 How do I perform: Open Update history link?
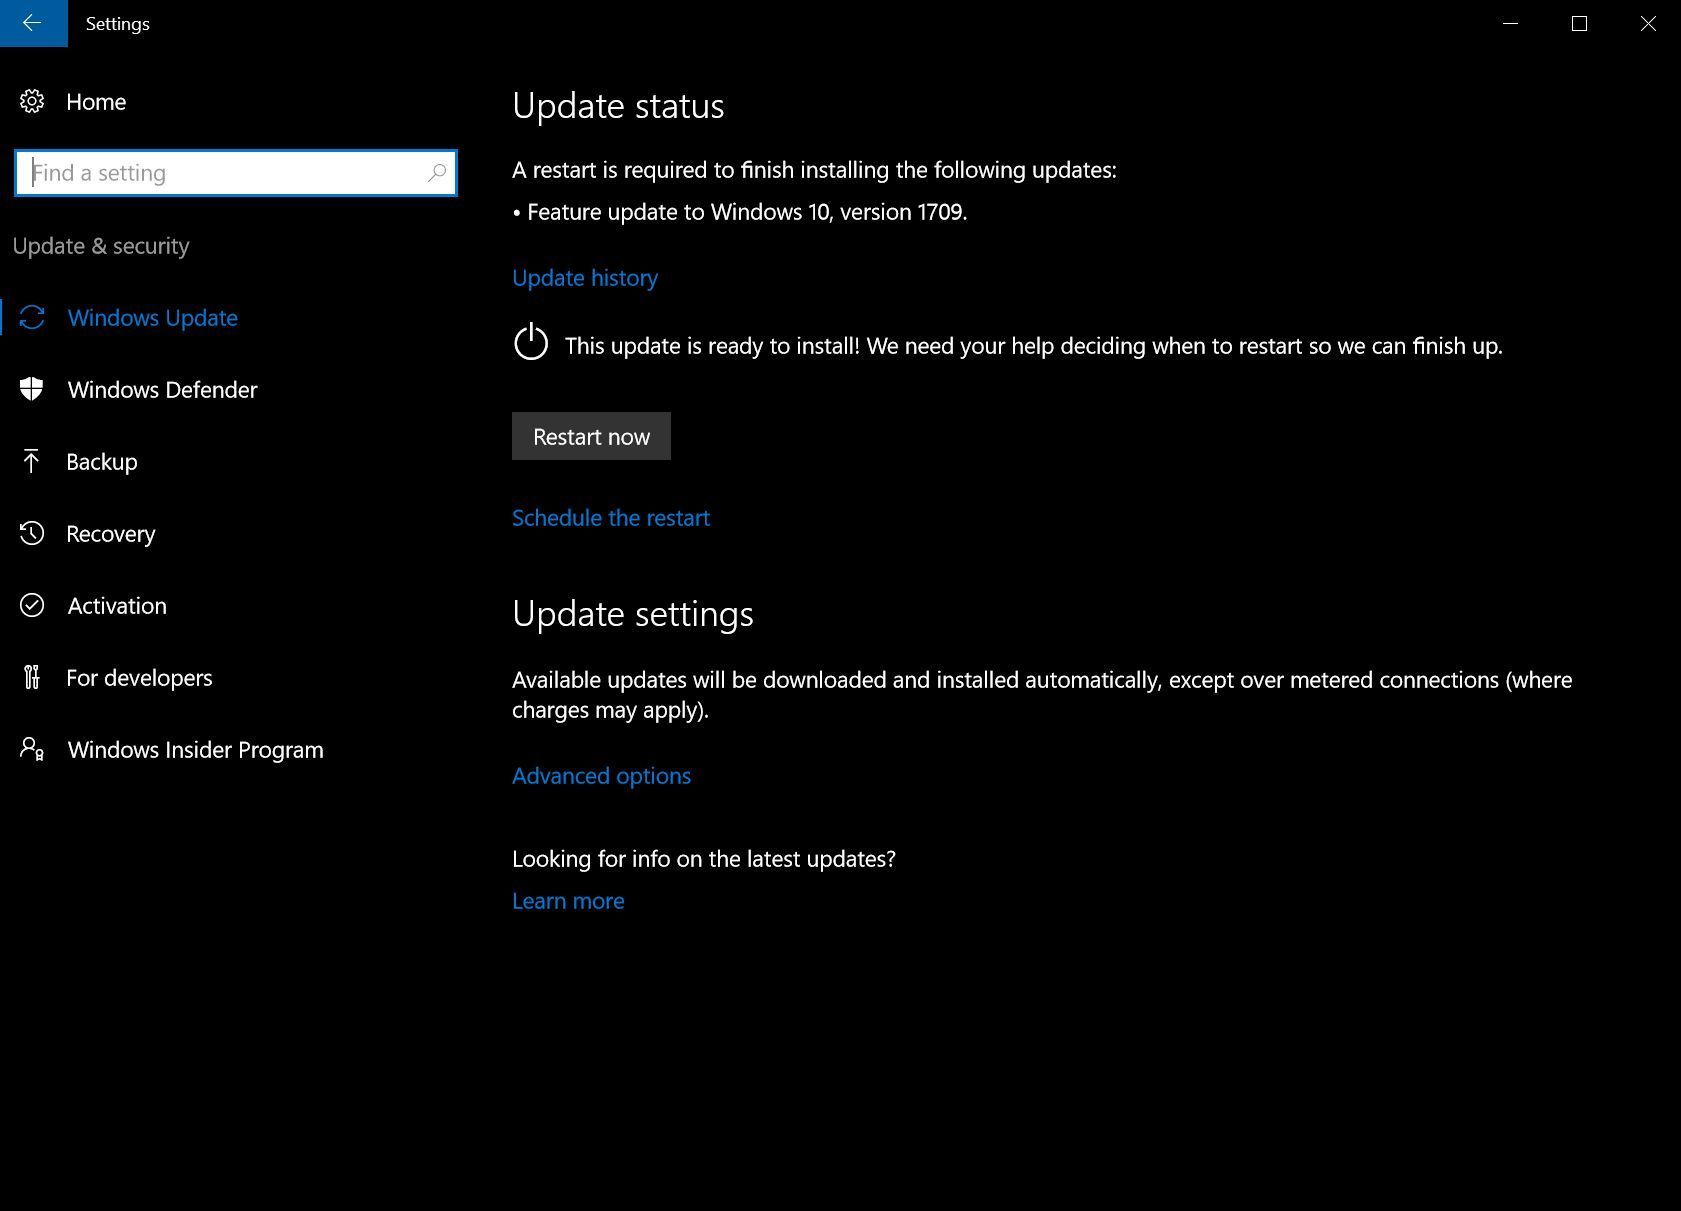click(585, 278)
